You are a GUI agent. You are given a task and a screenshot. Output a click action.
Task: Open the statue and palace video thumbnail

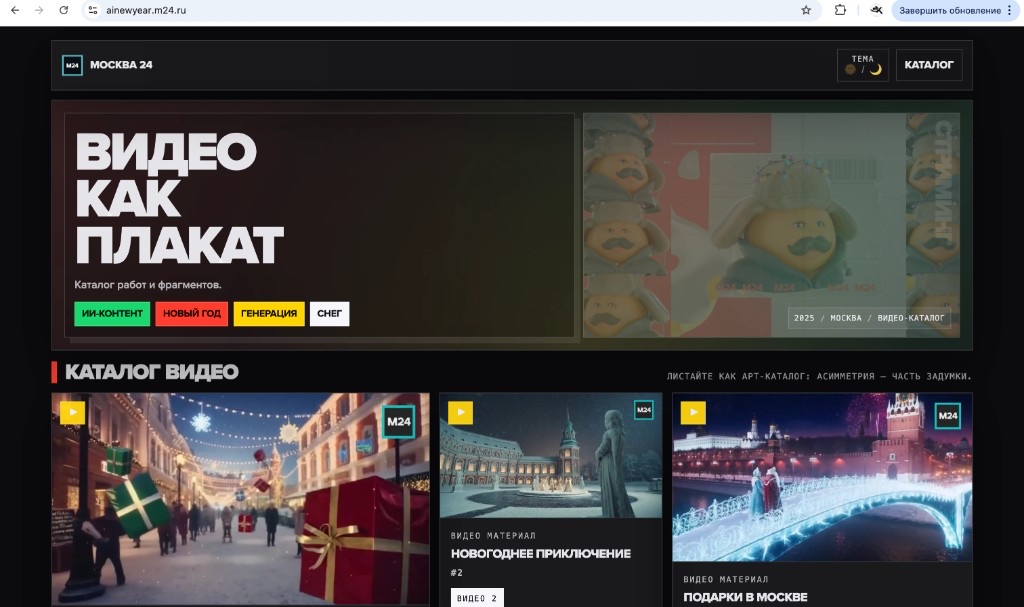[551, 455]
